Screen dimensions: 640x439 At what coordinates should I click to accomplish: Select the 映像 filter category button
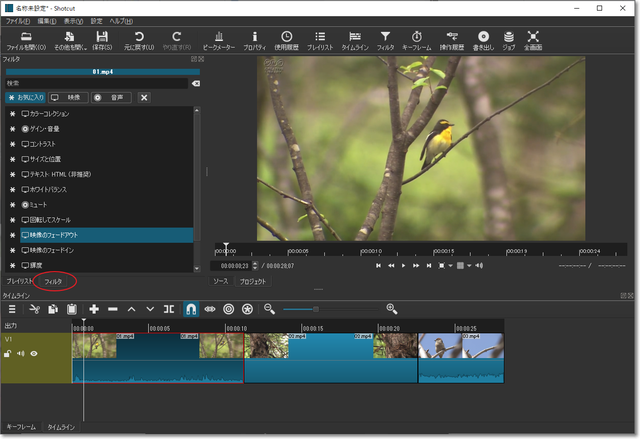(68, 98)
